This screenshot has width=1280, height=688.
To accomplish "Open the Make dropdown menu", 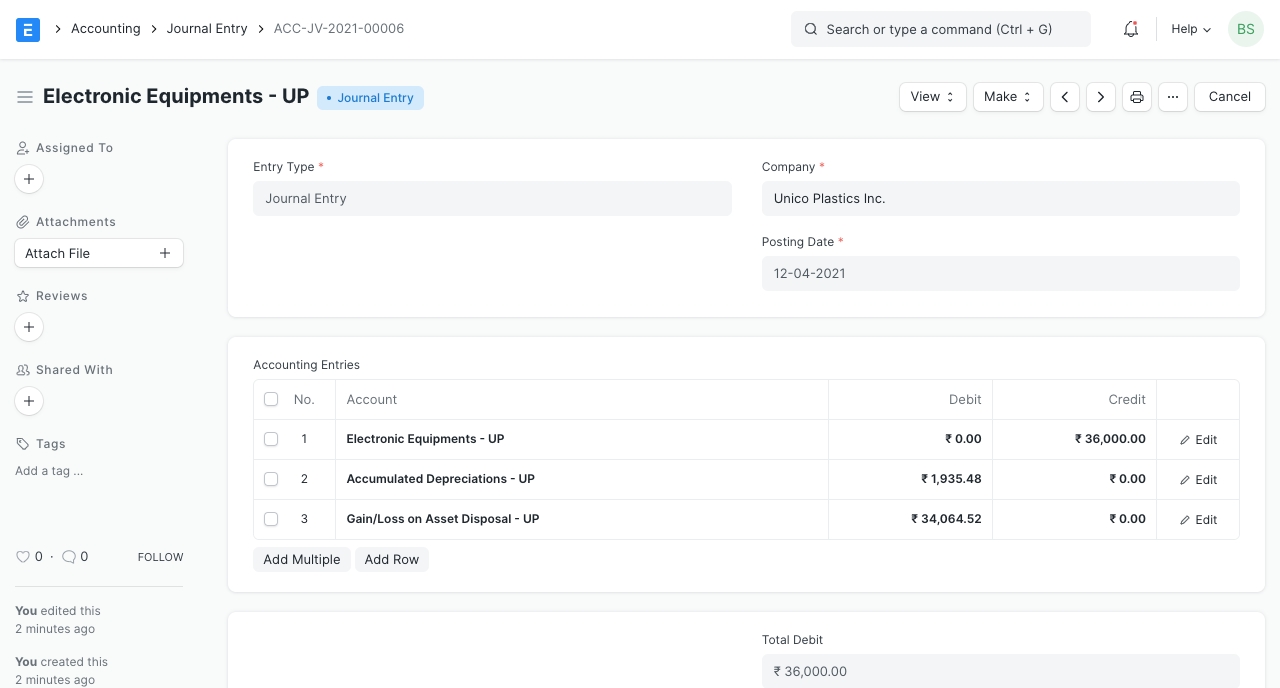I will 1008,97.
